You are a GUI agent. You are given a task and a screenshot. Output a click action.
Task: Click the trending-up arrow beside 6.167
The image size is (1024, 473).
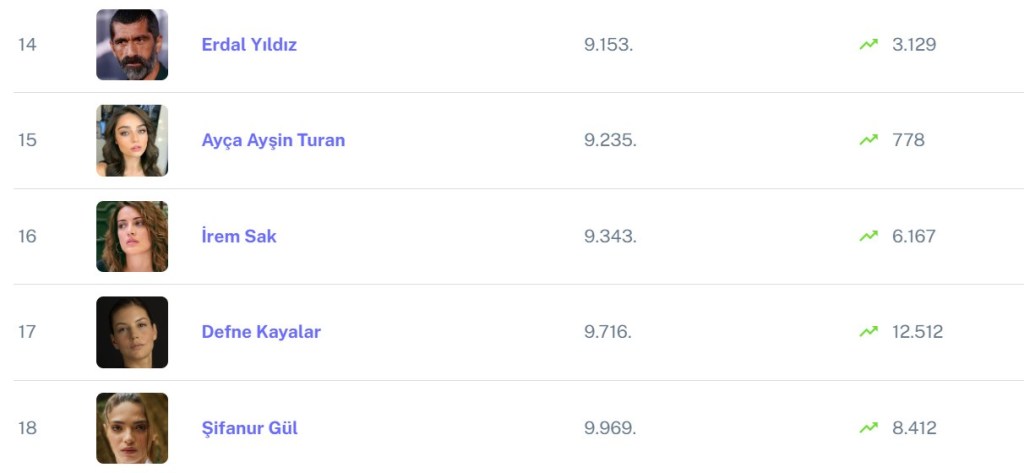(868, 236)
